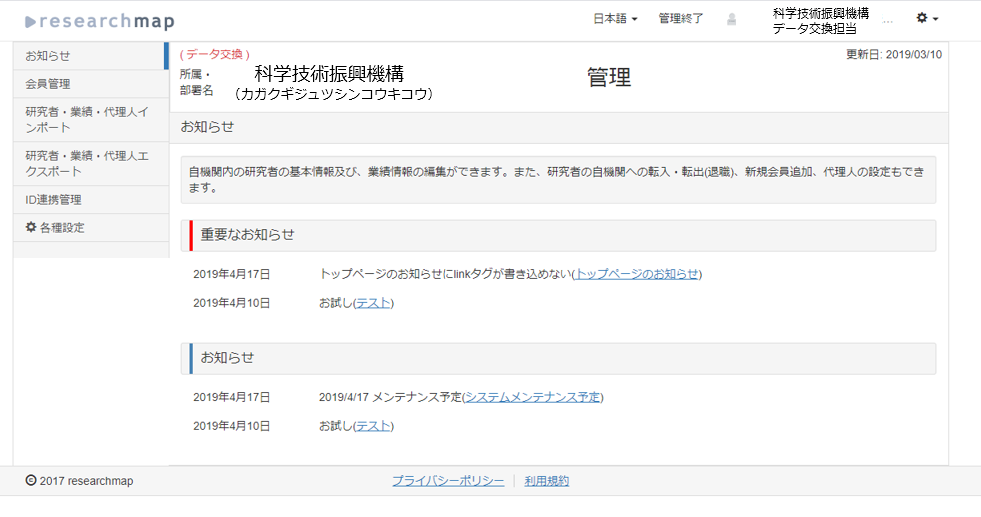Click the 科学技術振興機構 データ交換担当 user name
981x517 pixels.
coord(820,21)
